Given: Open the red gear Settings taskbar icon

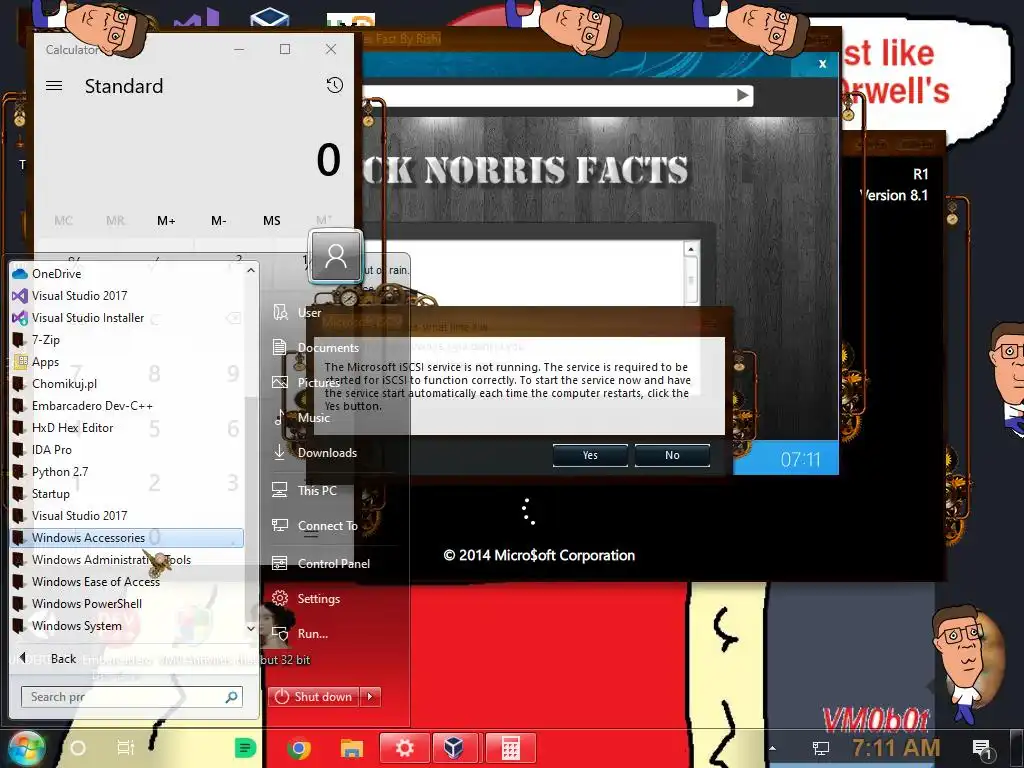Looking at the screenshot, I should [x=404, y=748].
